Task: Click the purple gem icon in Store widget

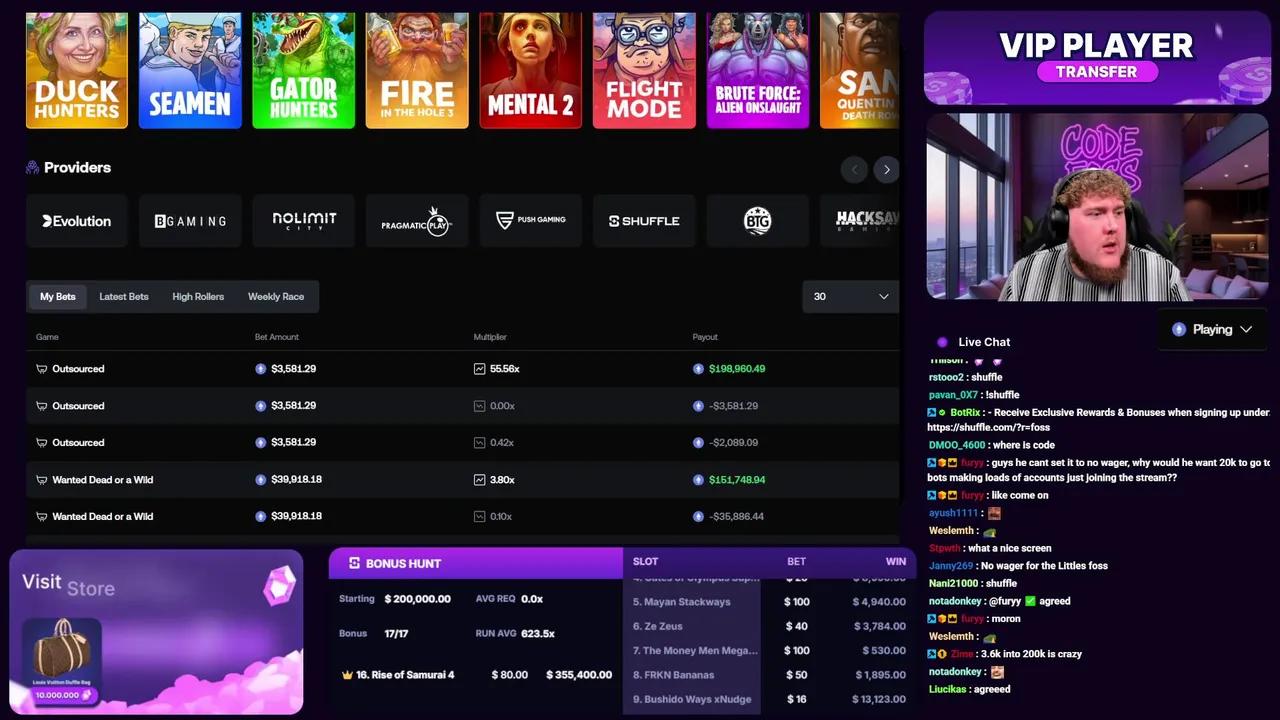Action: tap(280, 586)
